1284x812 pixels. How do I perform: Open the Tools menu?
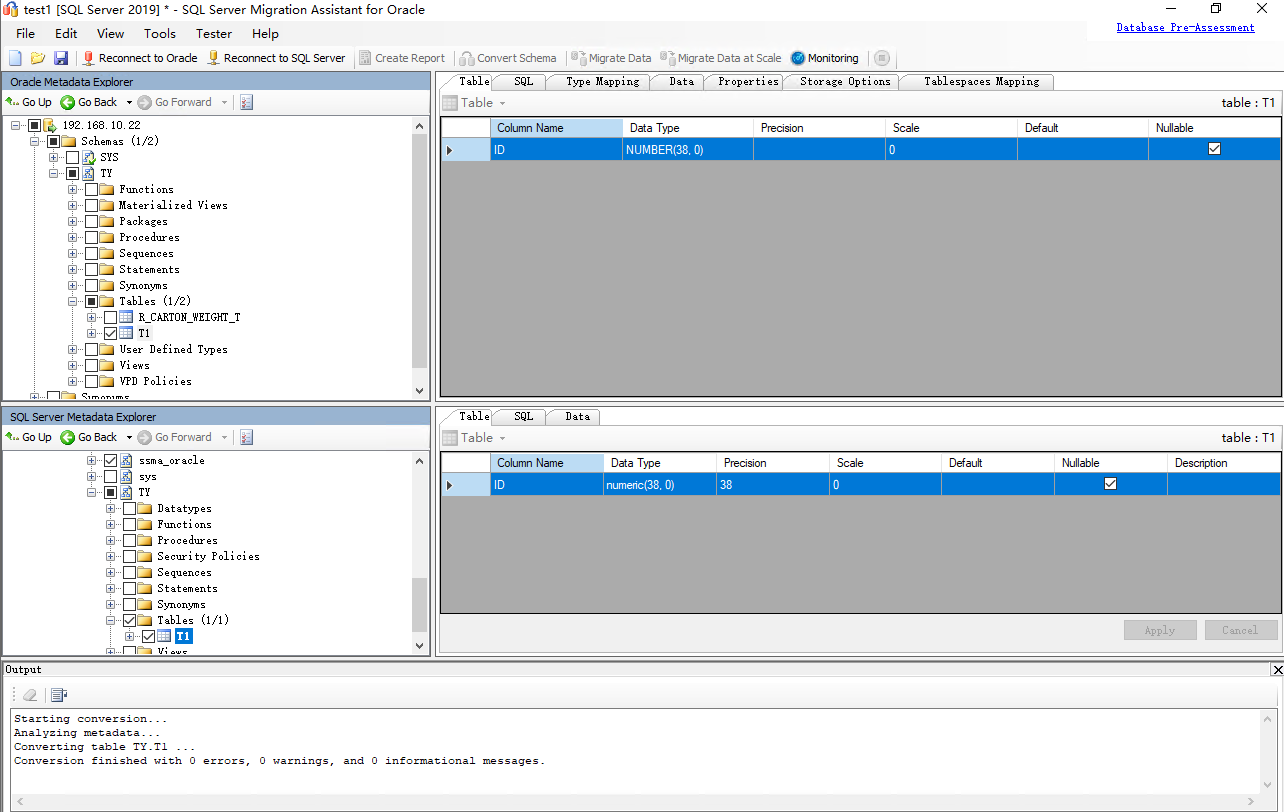[x=160, y=34]
